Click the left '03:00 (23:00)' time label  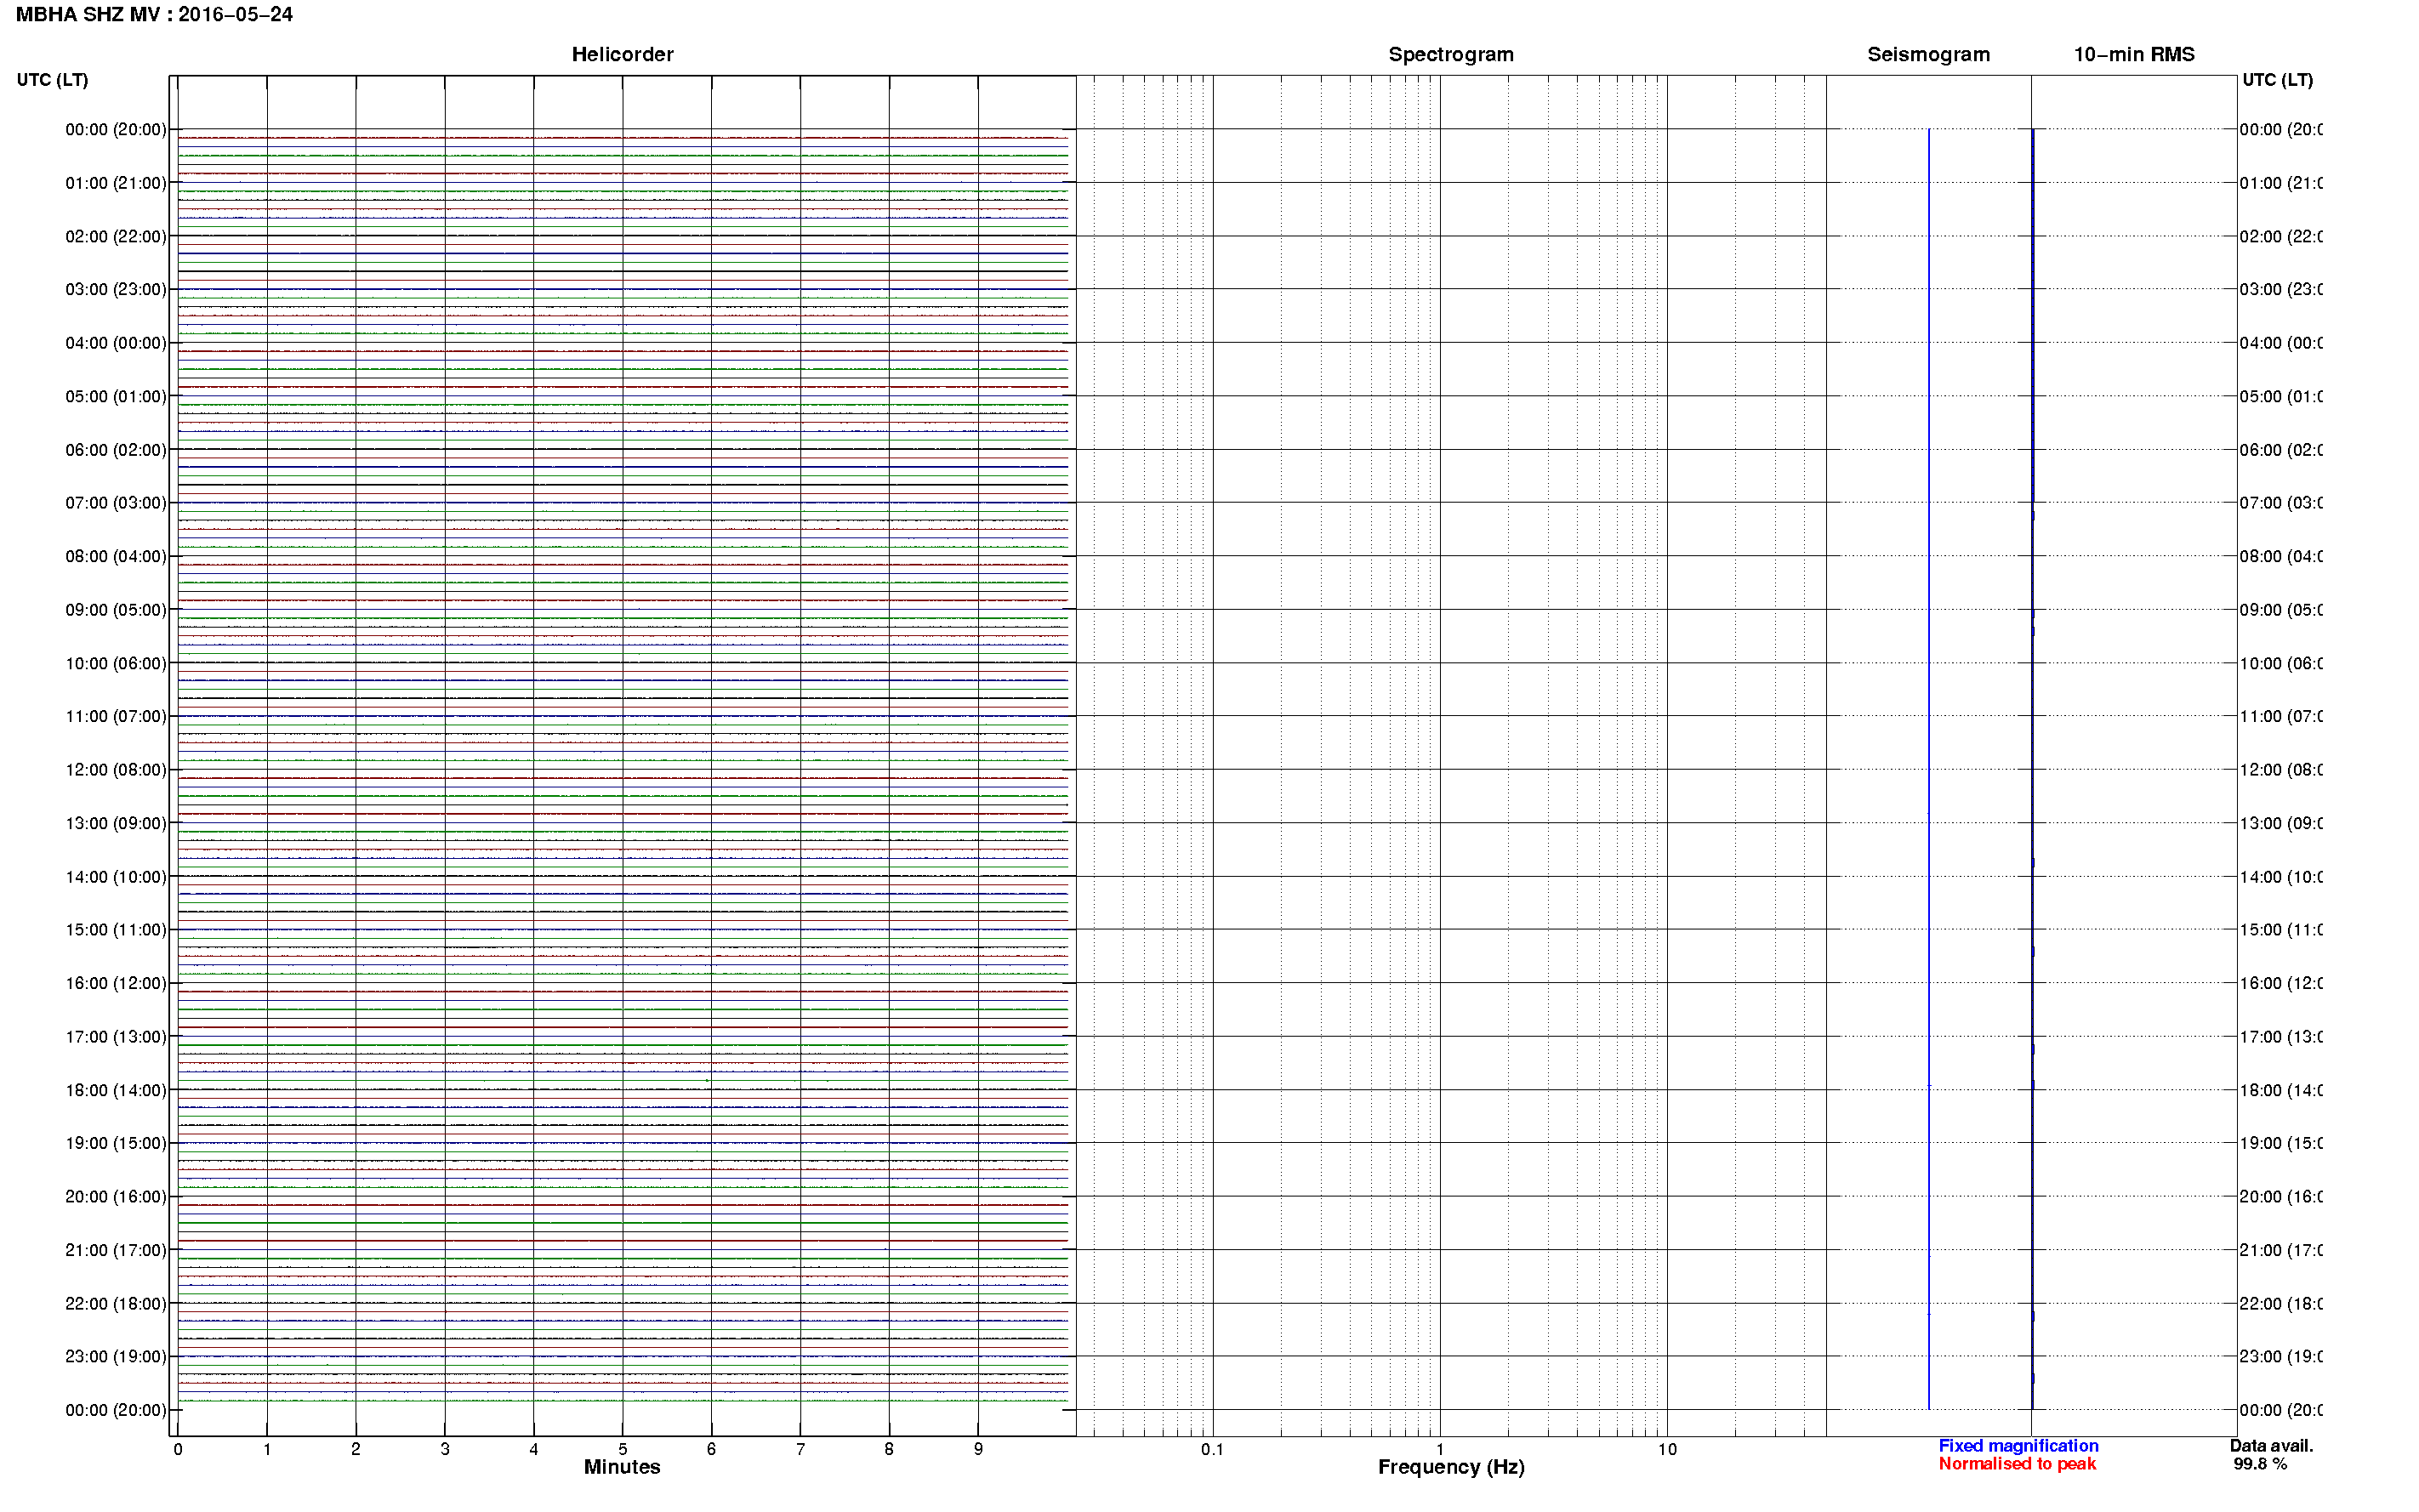point(116,290)
